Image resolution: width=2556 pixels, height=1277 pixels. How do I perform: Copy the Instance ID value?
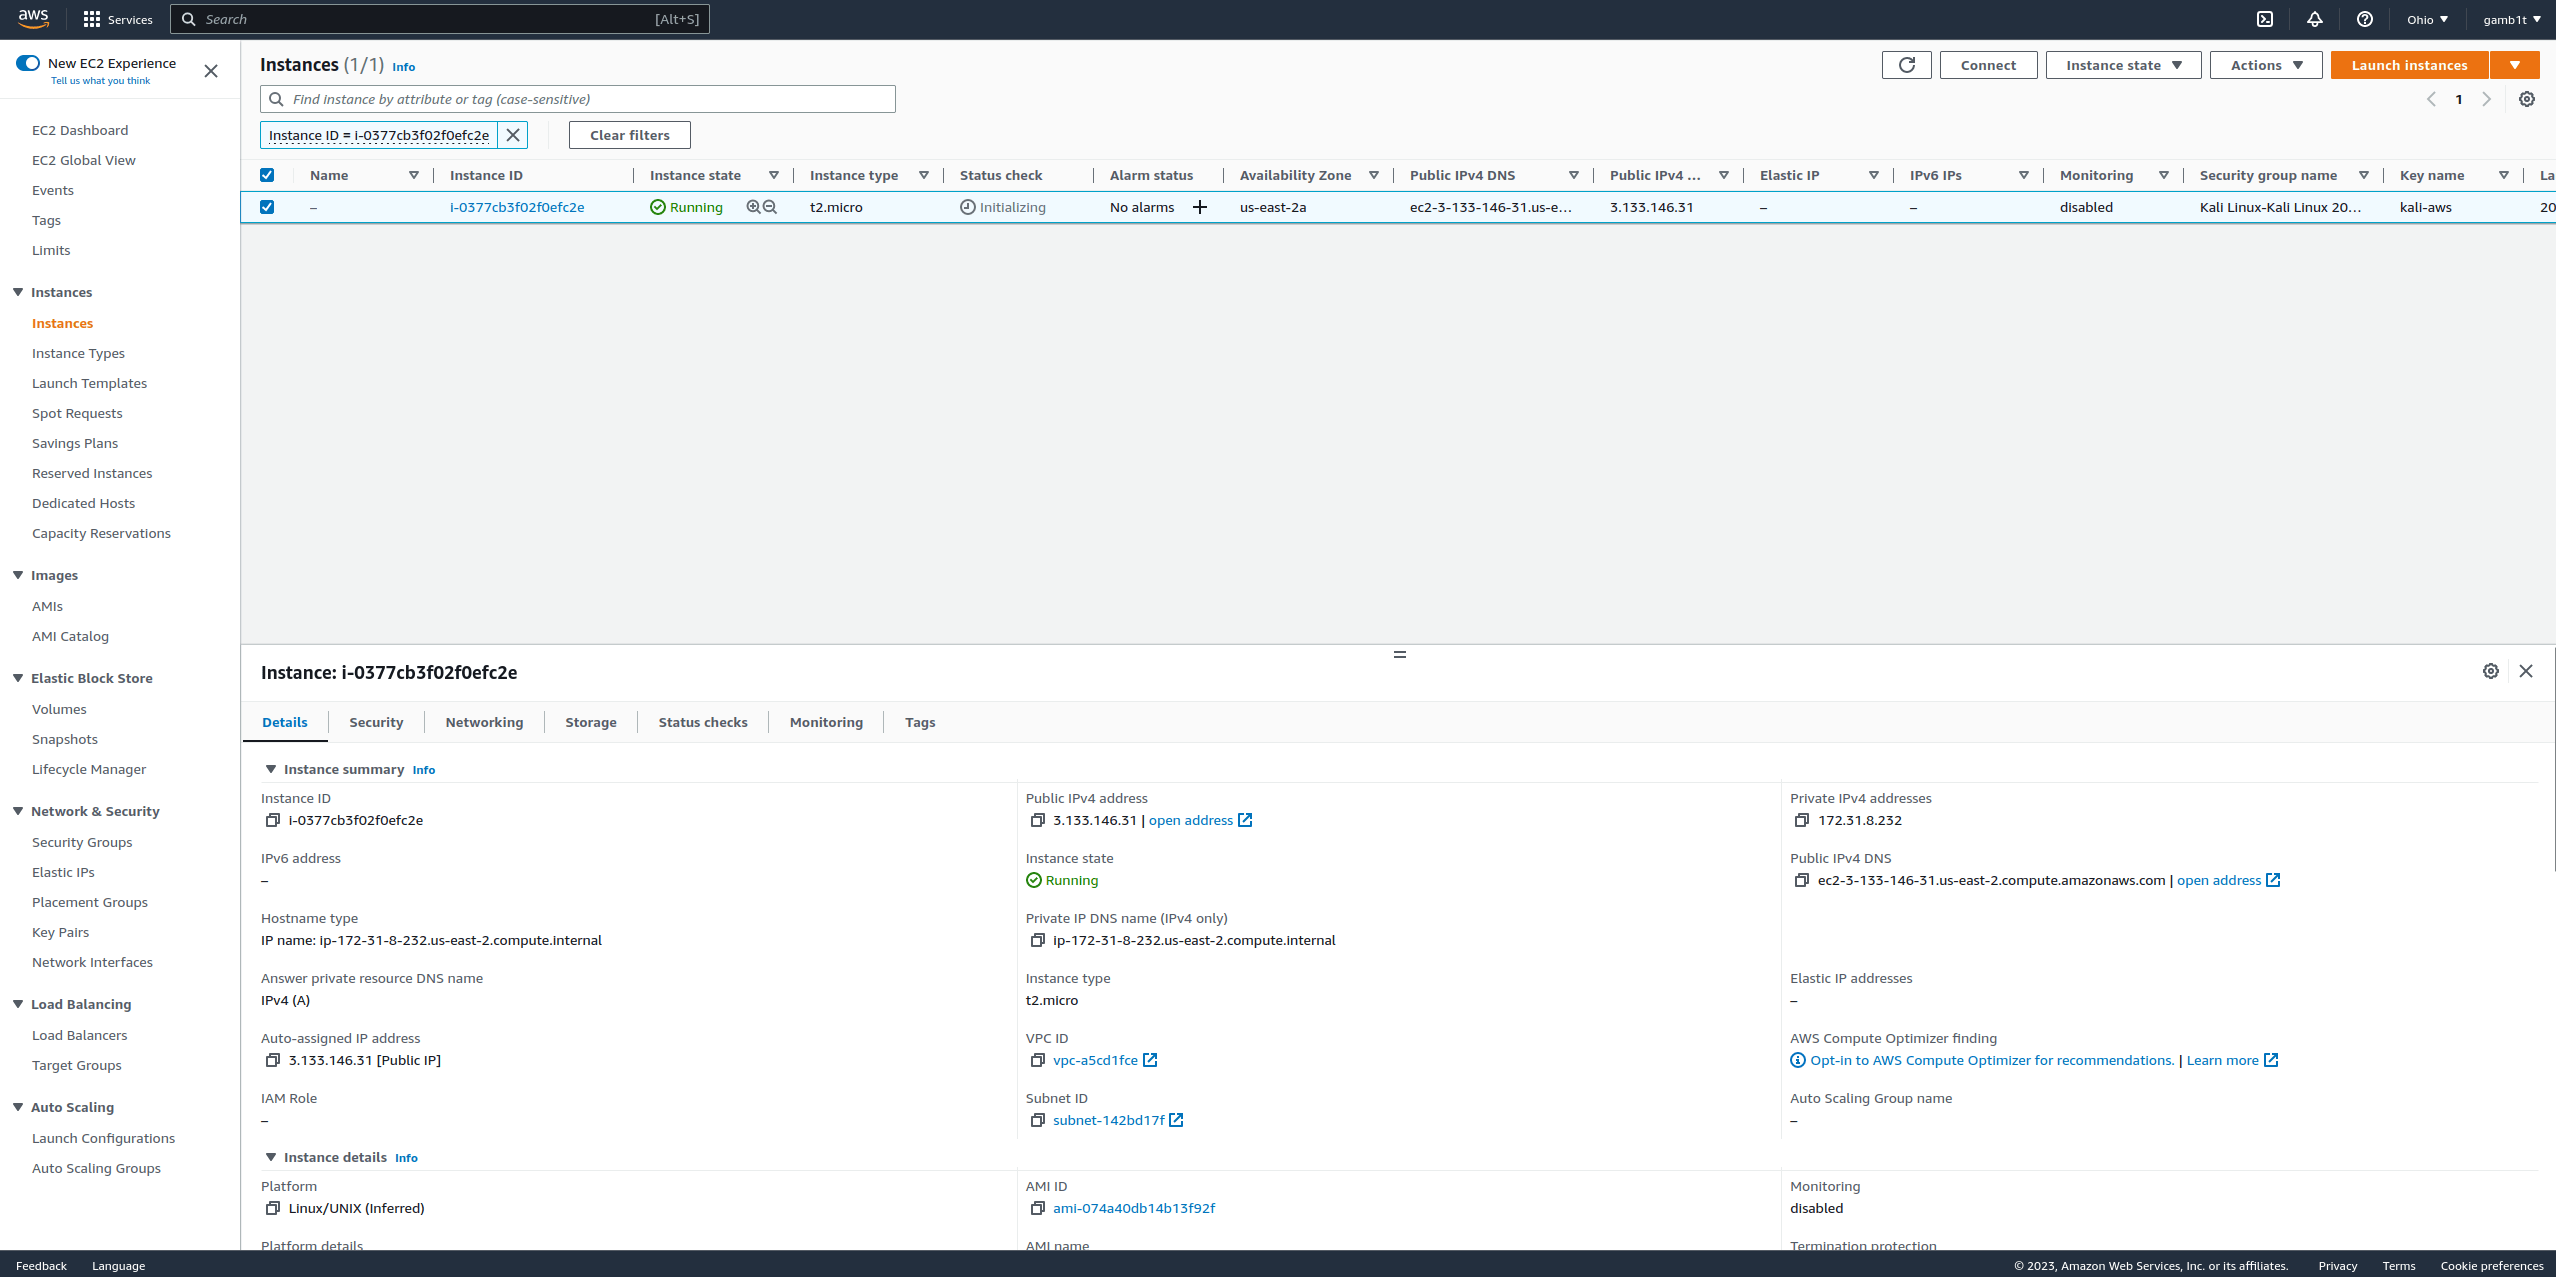tap(272, 820)
